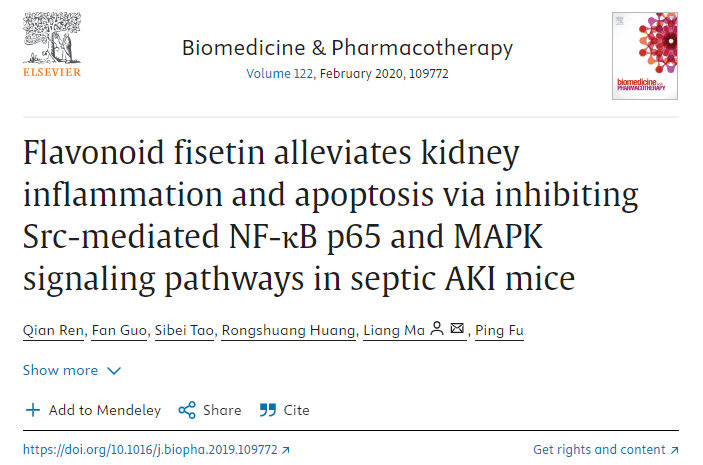Open author Sibei Tao's details
Image resolution: width=703 pixels, height=465 pixels.
(184, 330)
